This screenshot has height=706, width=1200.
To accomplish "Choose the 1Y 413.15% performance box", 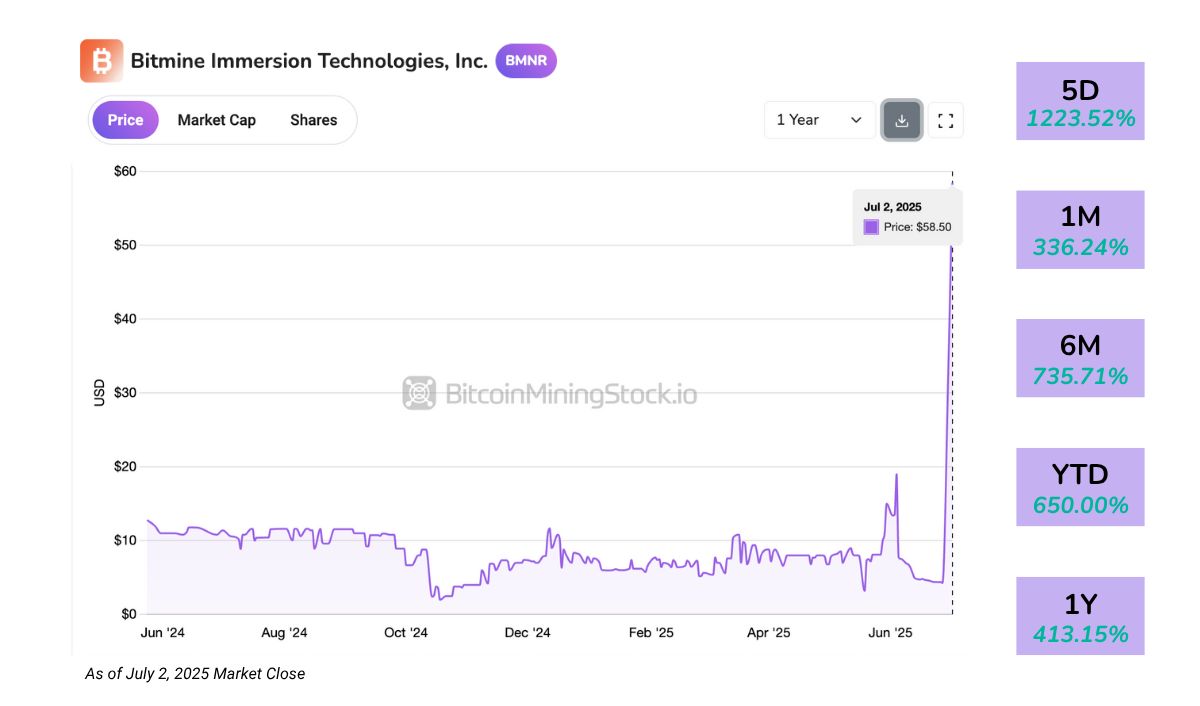I will coord(1080,616).
